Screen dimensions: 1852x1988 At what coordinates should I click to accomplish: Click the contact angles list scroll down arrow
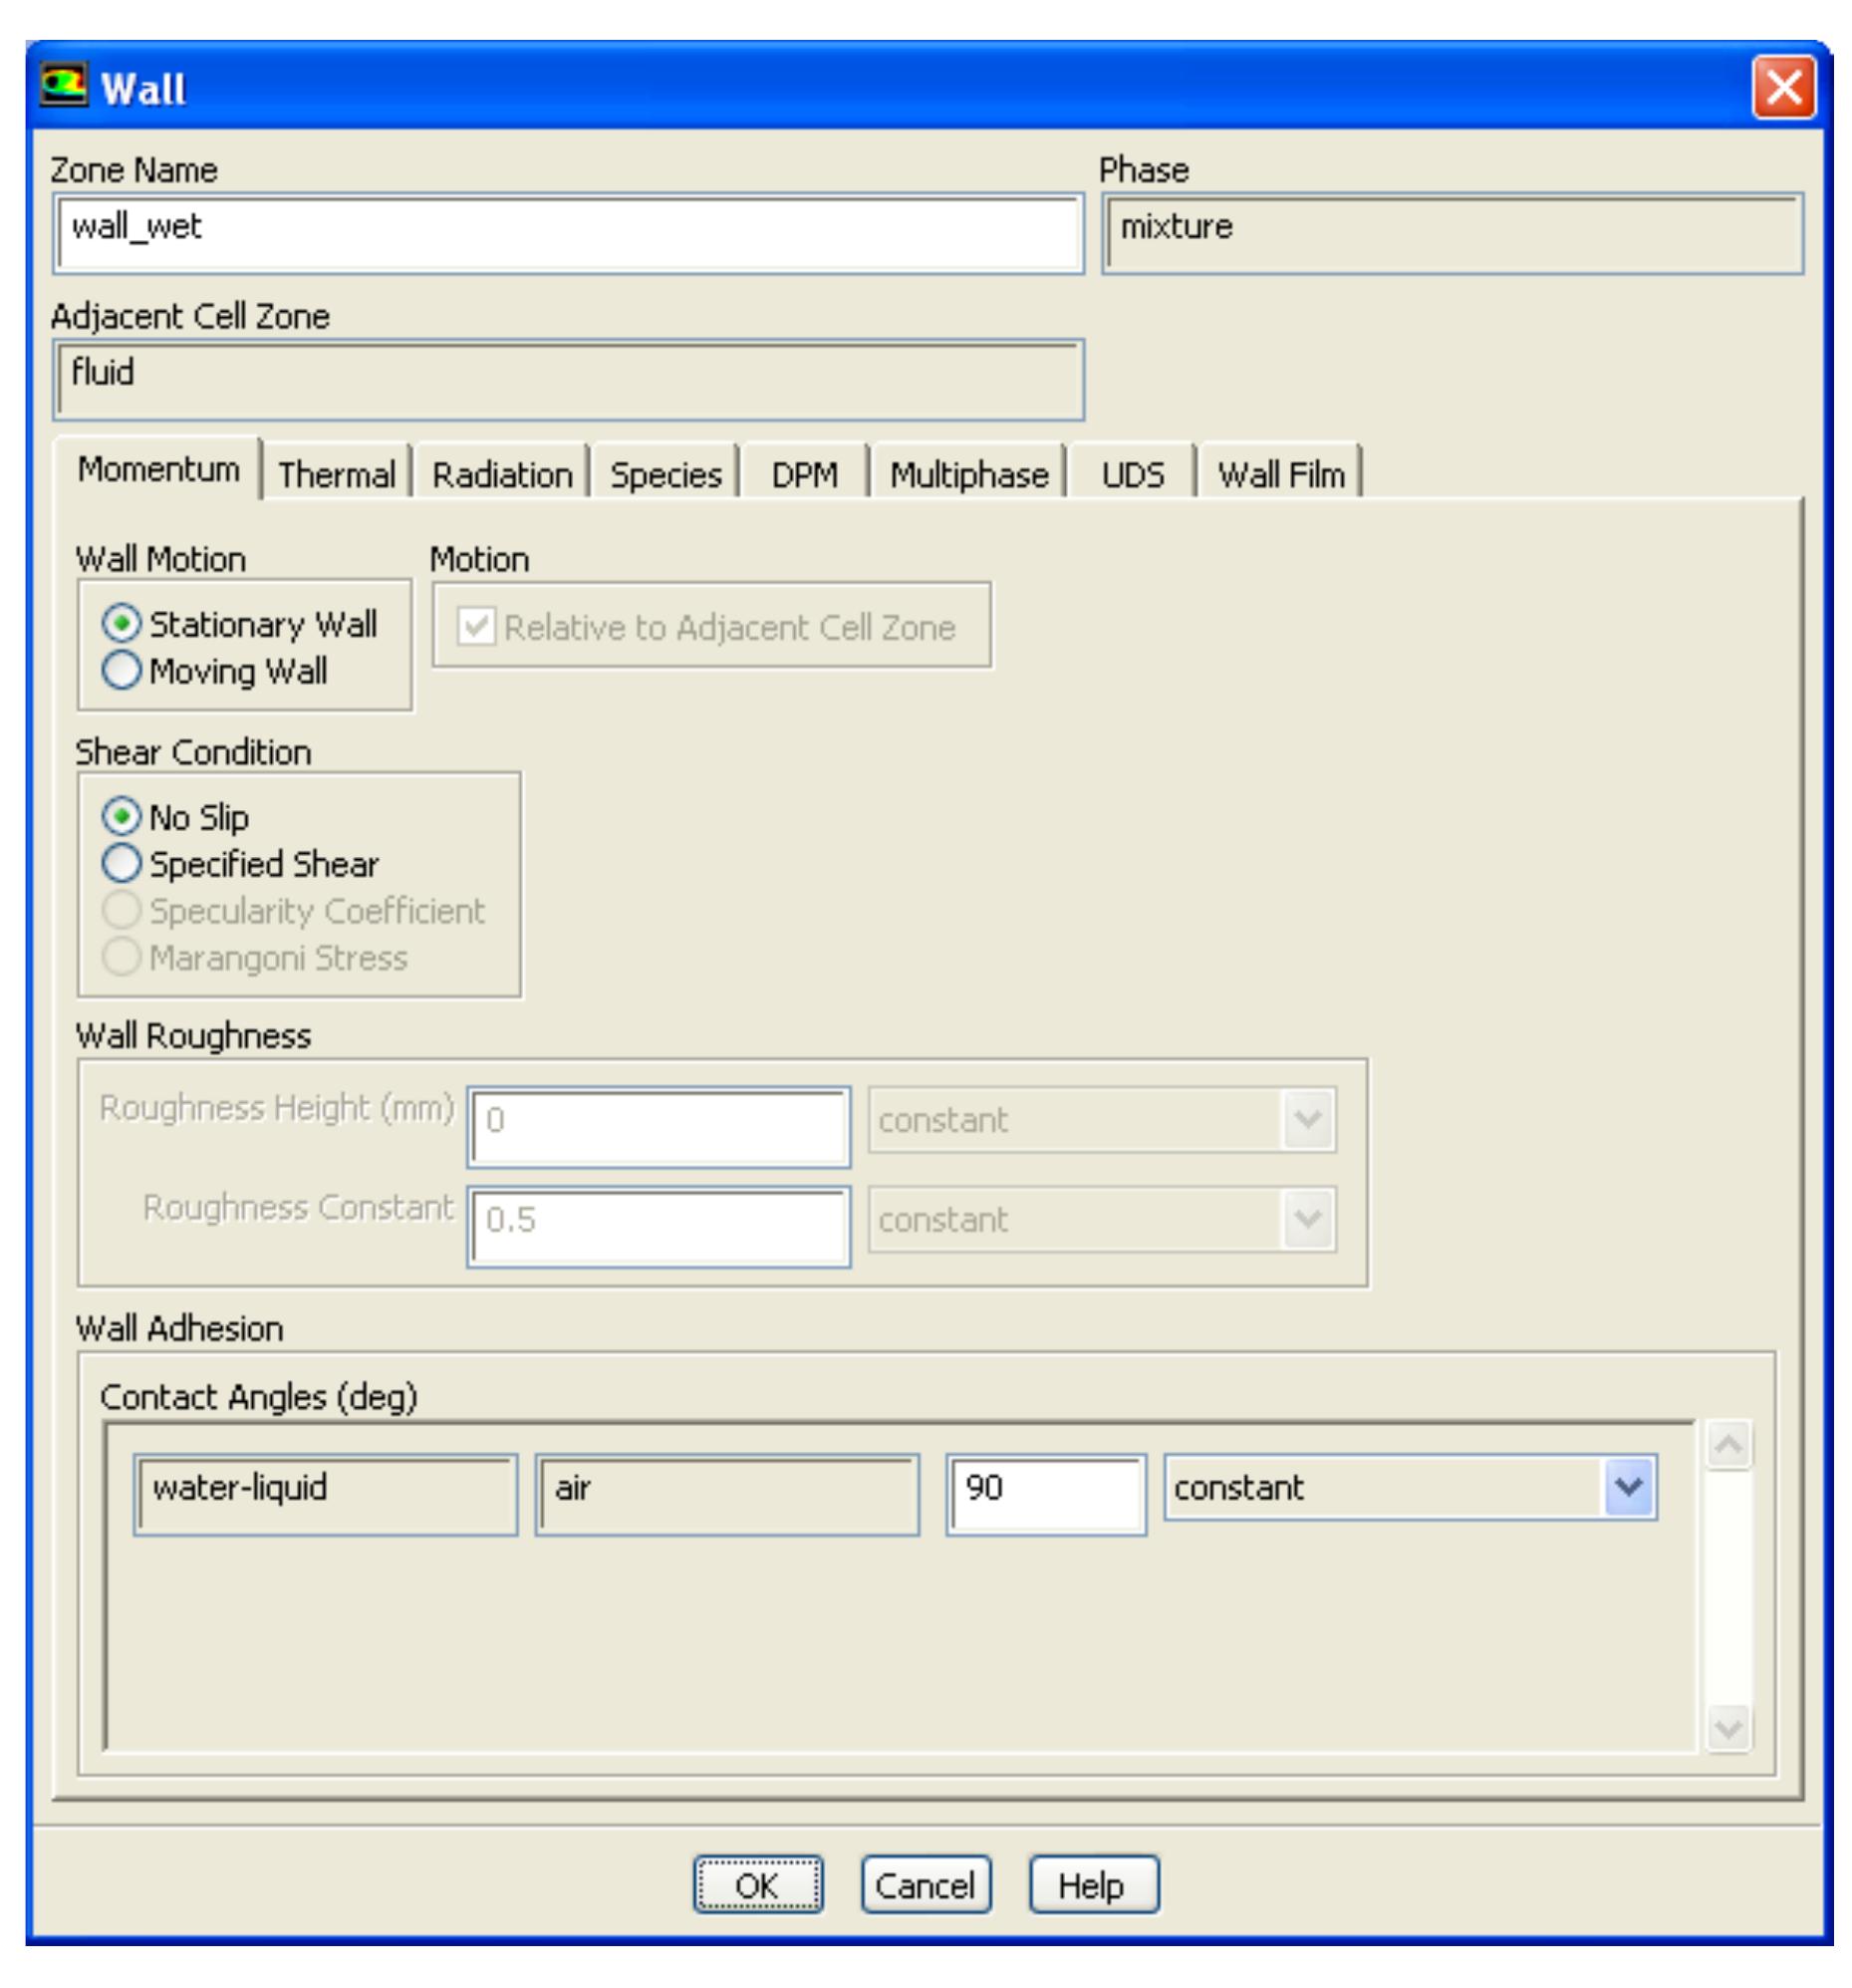[1728, 1727]
